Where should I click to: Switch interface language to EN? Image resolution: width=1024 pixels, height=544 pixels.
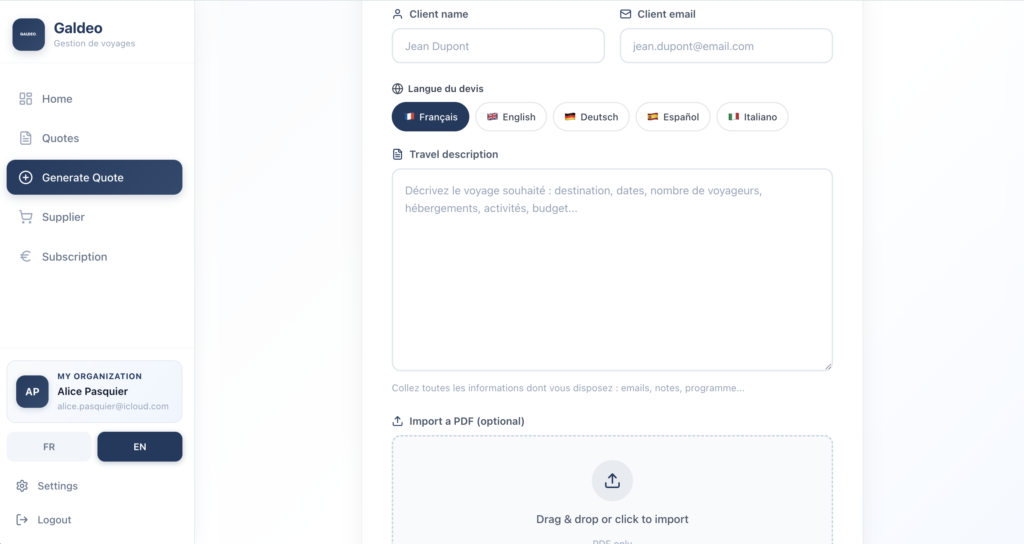point(140,447)
